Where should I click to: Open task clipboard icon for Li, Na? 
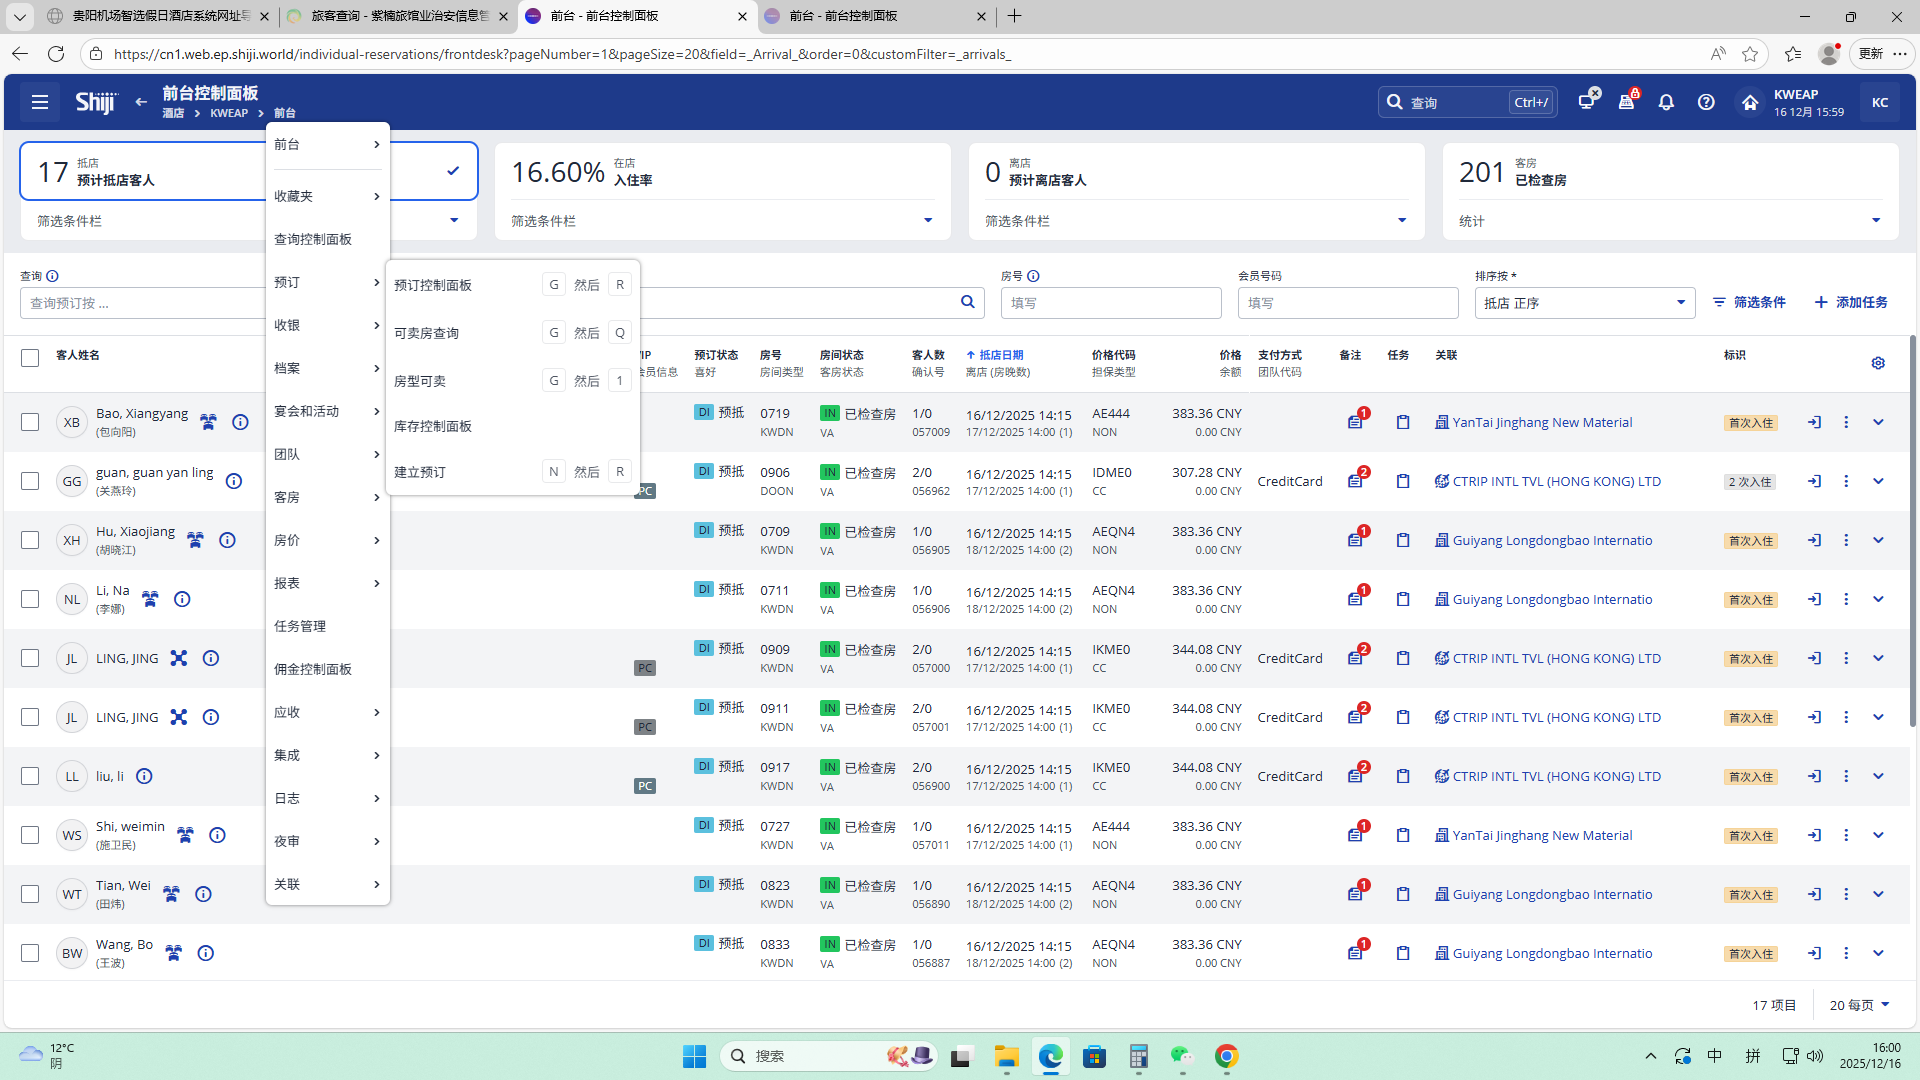click(x=1403, y=599)
